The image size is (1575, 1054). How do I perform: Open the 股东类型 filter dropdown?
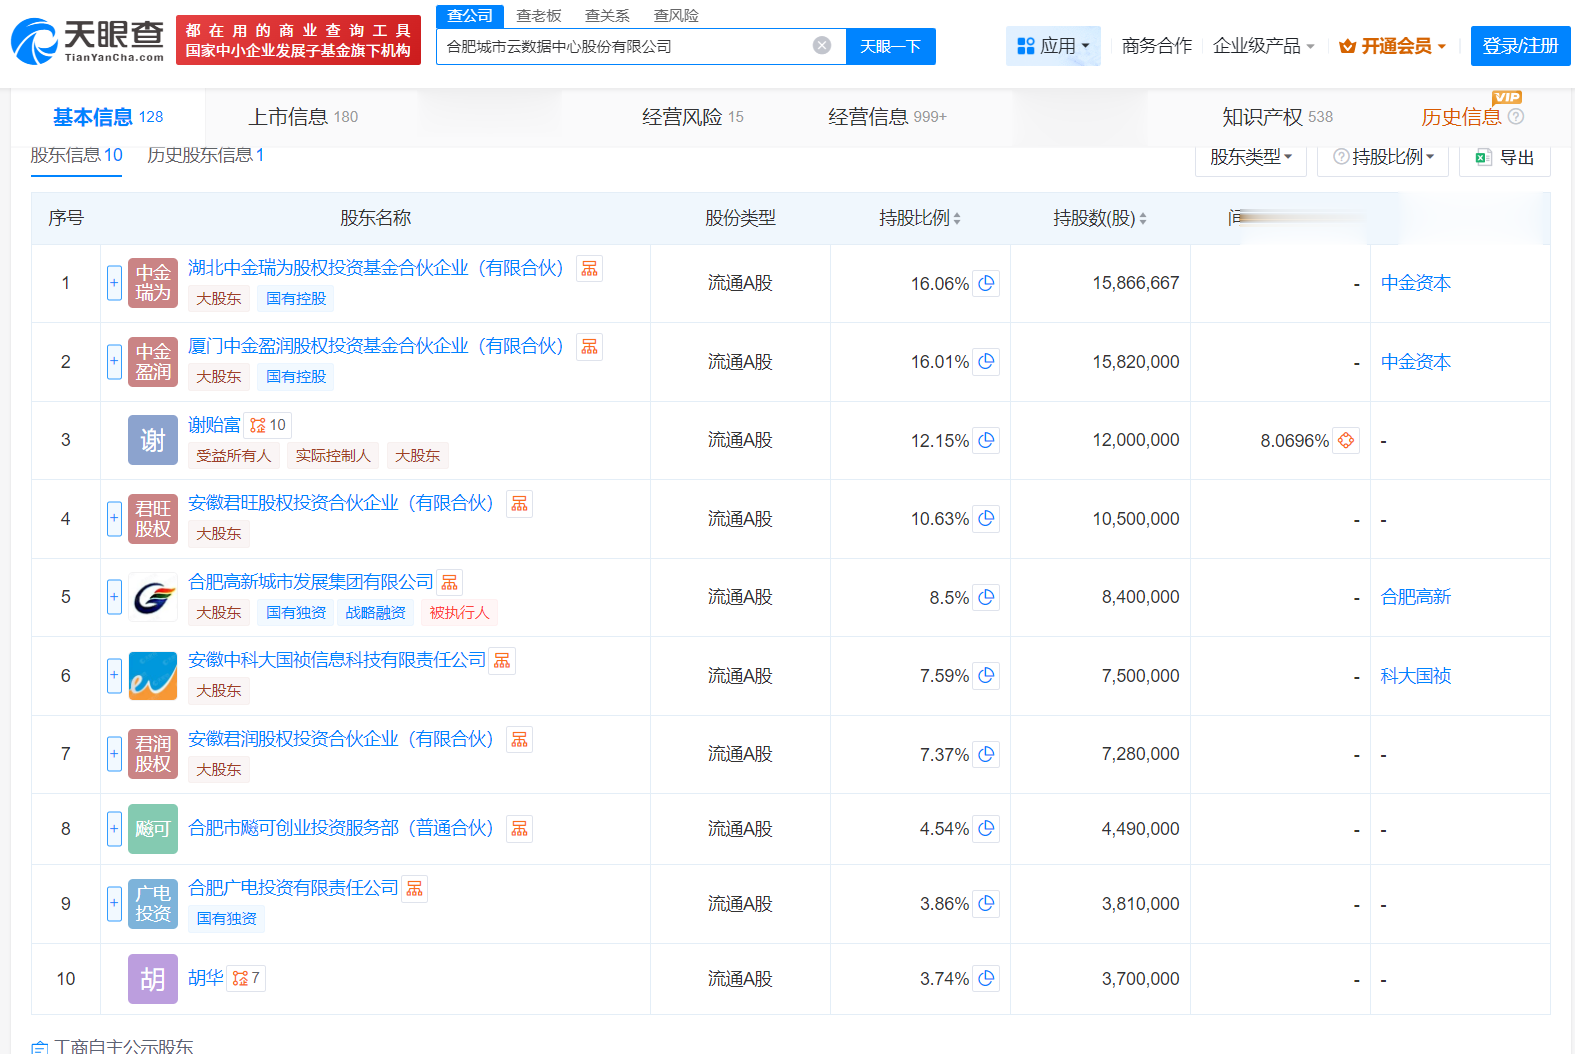tap(1250, 157)
